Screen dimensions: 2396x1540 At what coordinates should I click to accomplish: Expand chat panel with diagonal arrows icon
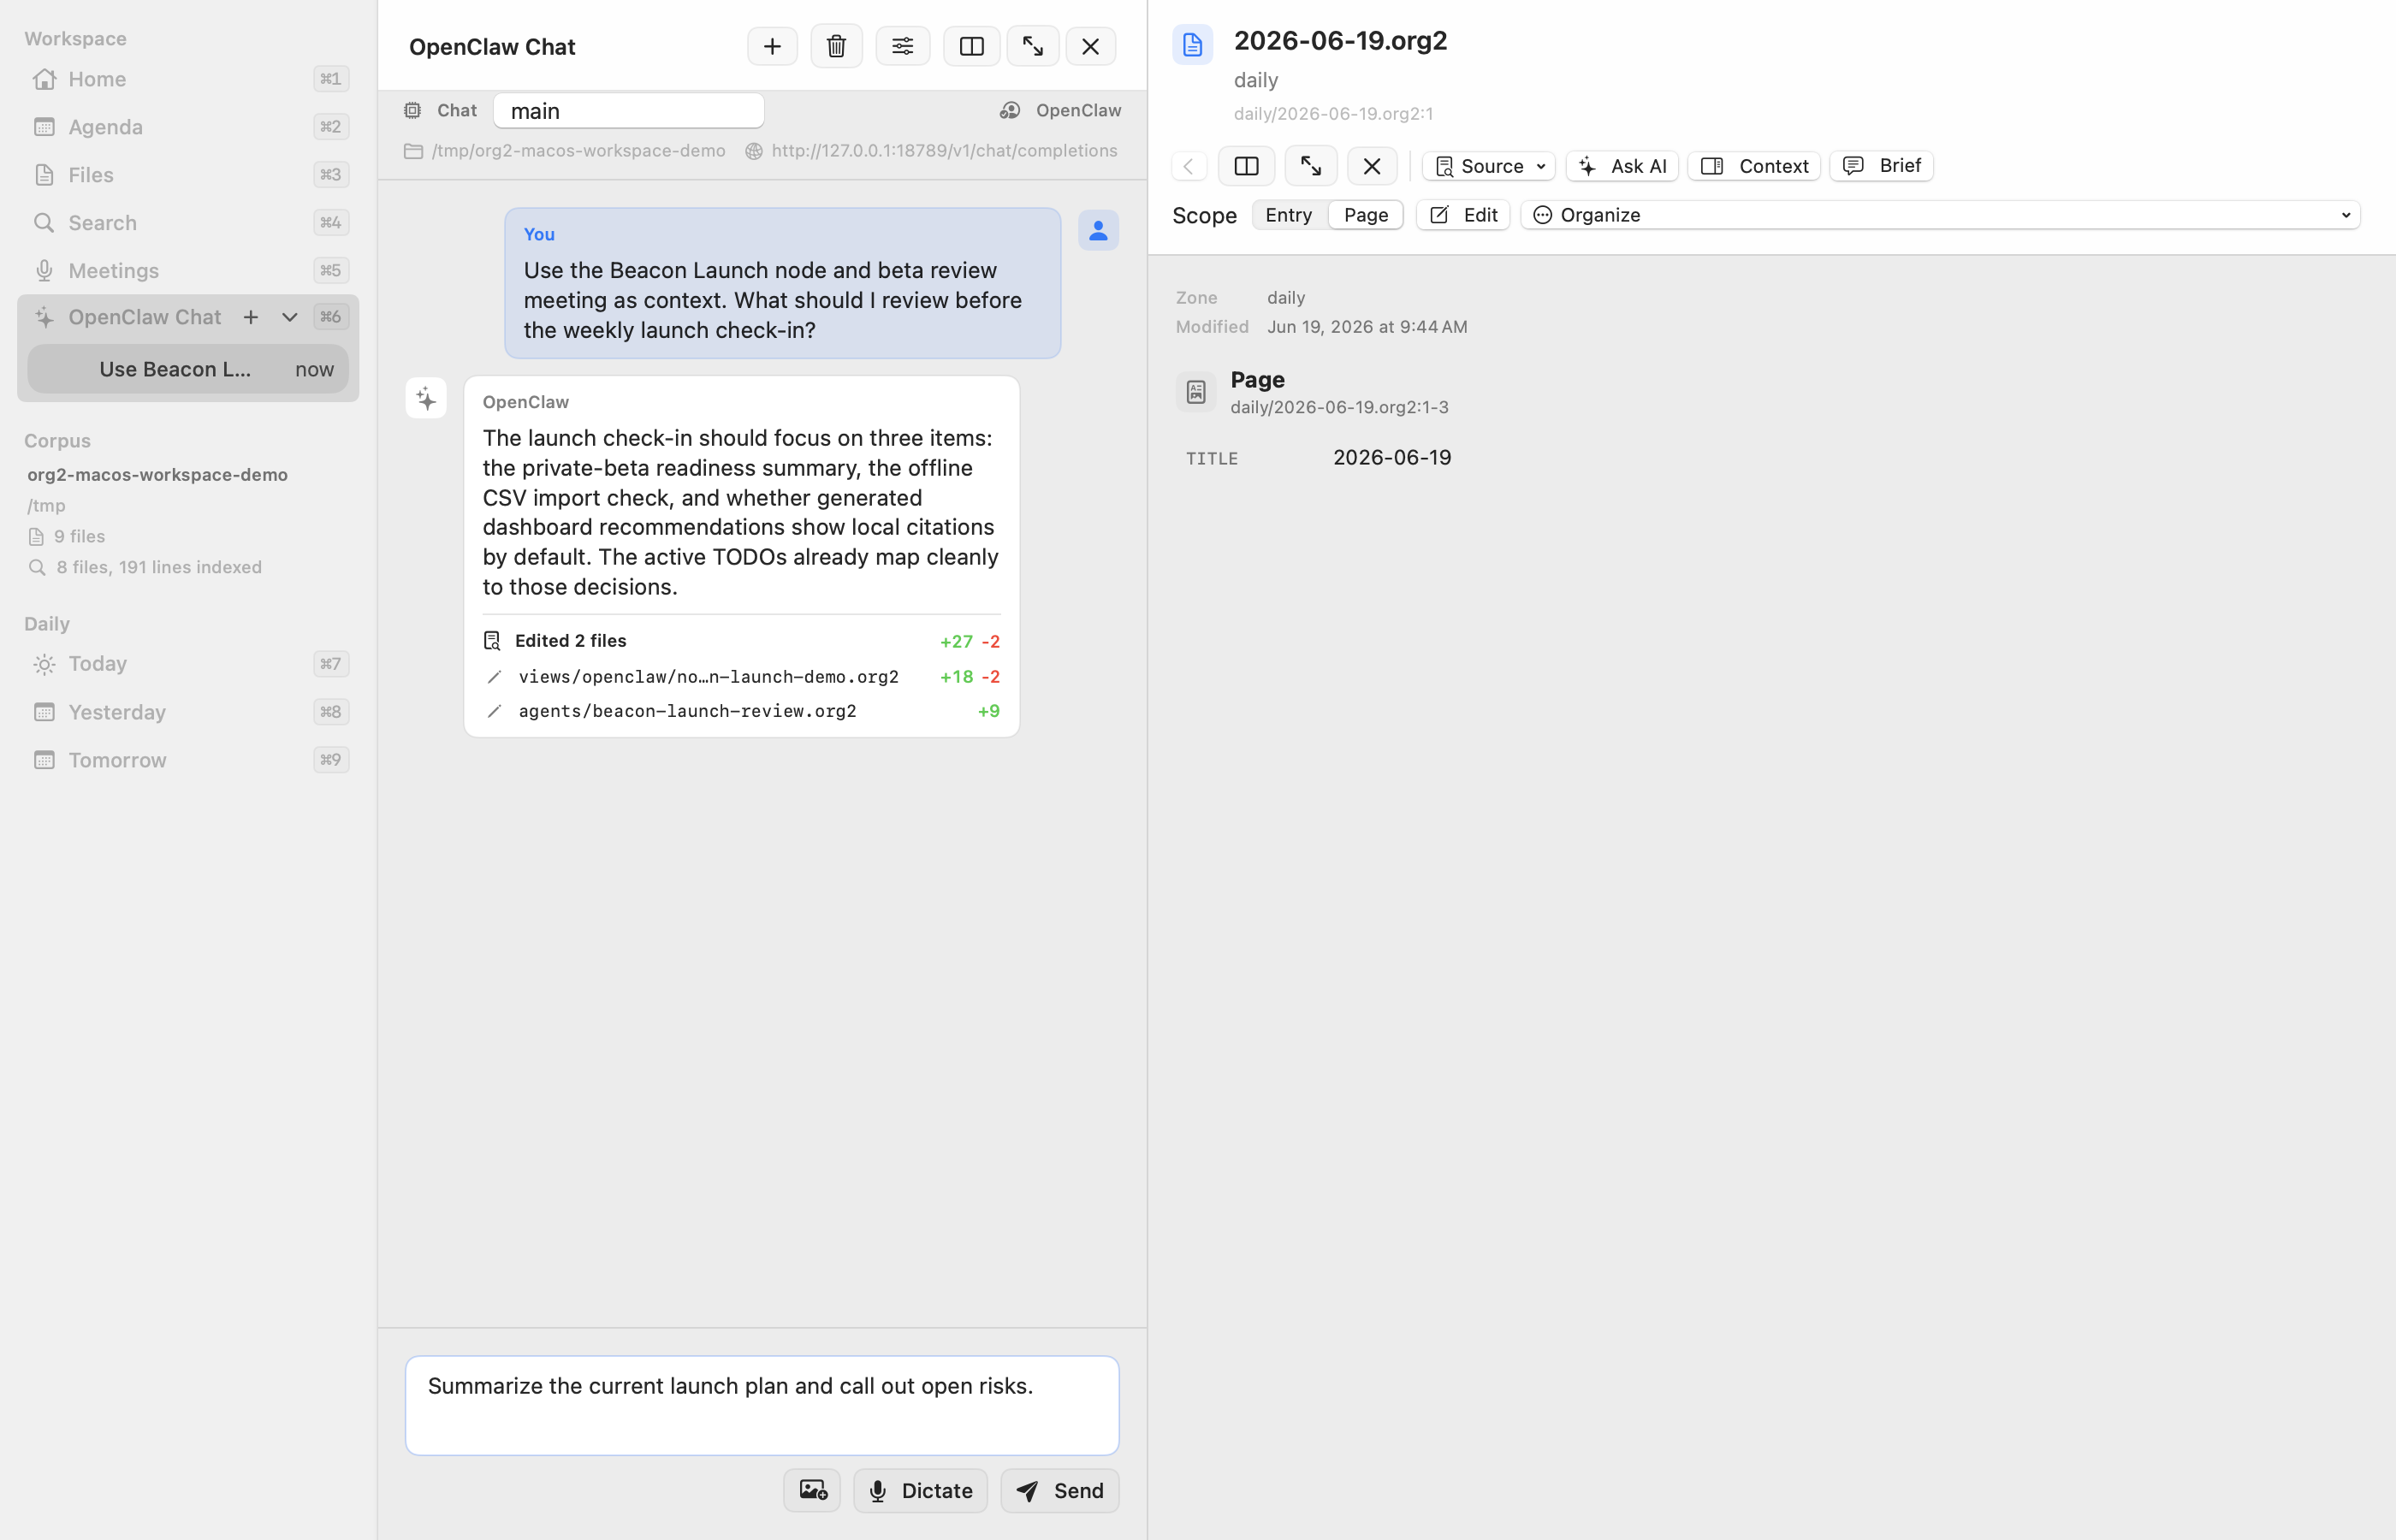(x=1032, y=46)
